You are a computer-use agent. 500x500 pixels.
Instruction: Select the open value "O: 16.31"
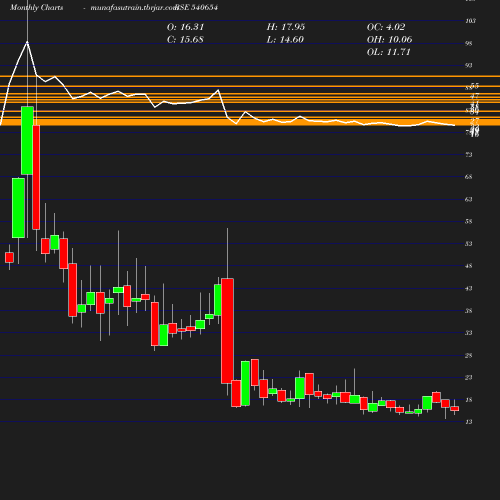pyautogui.click(x=185, y=27)
